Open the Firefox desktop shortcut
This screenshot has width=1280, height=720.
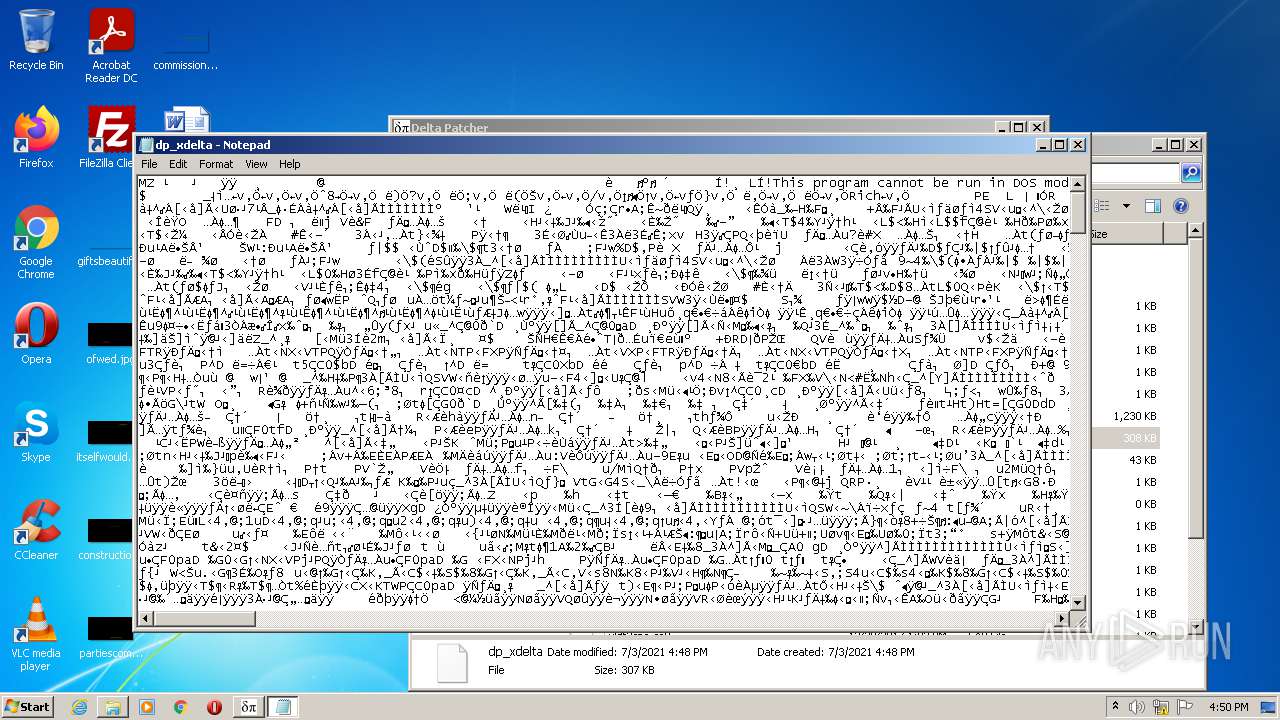36,137
